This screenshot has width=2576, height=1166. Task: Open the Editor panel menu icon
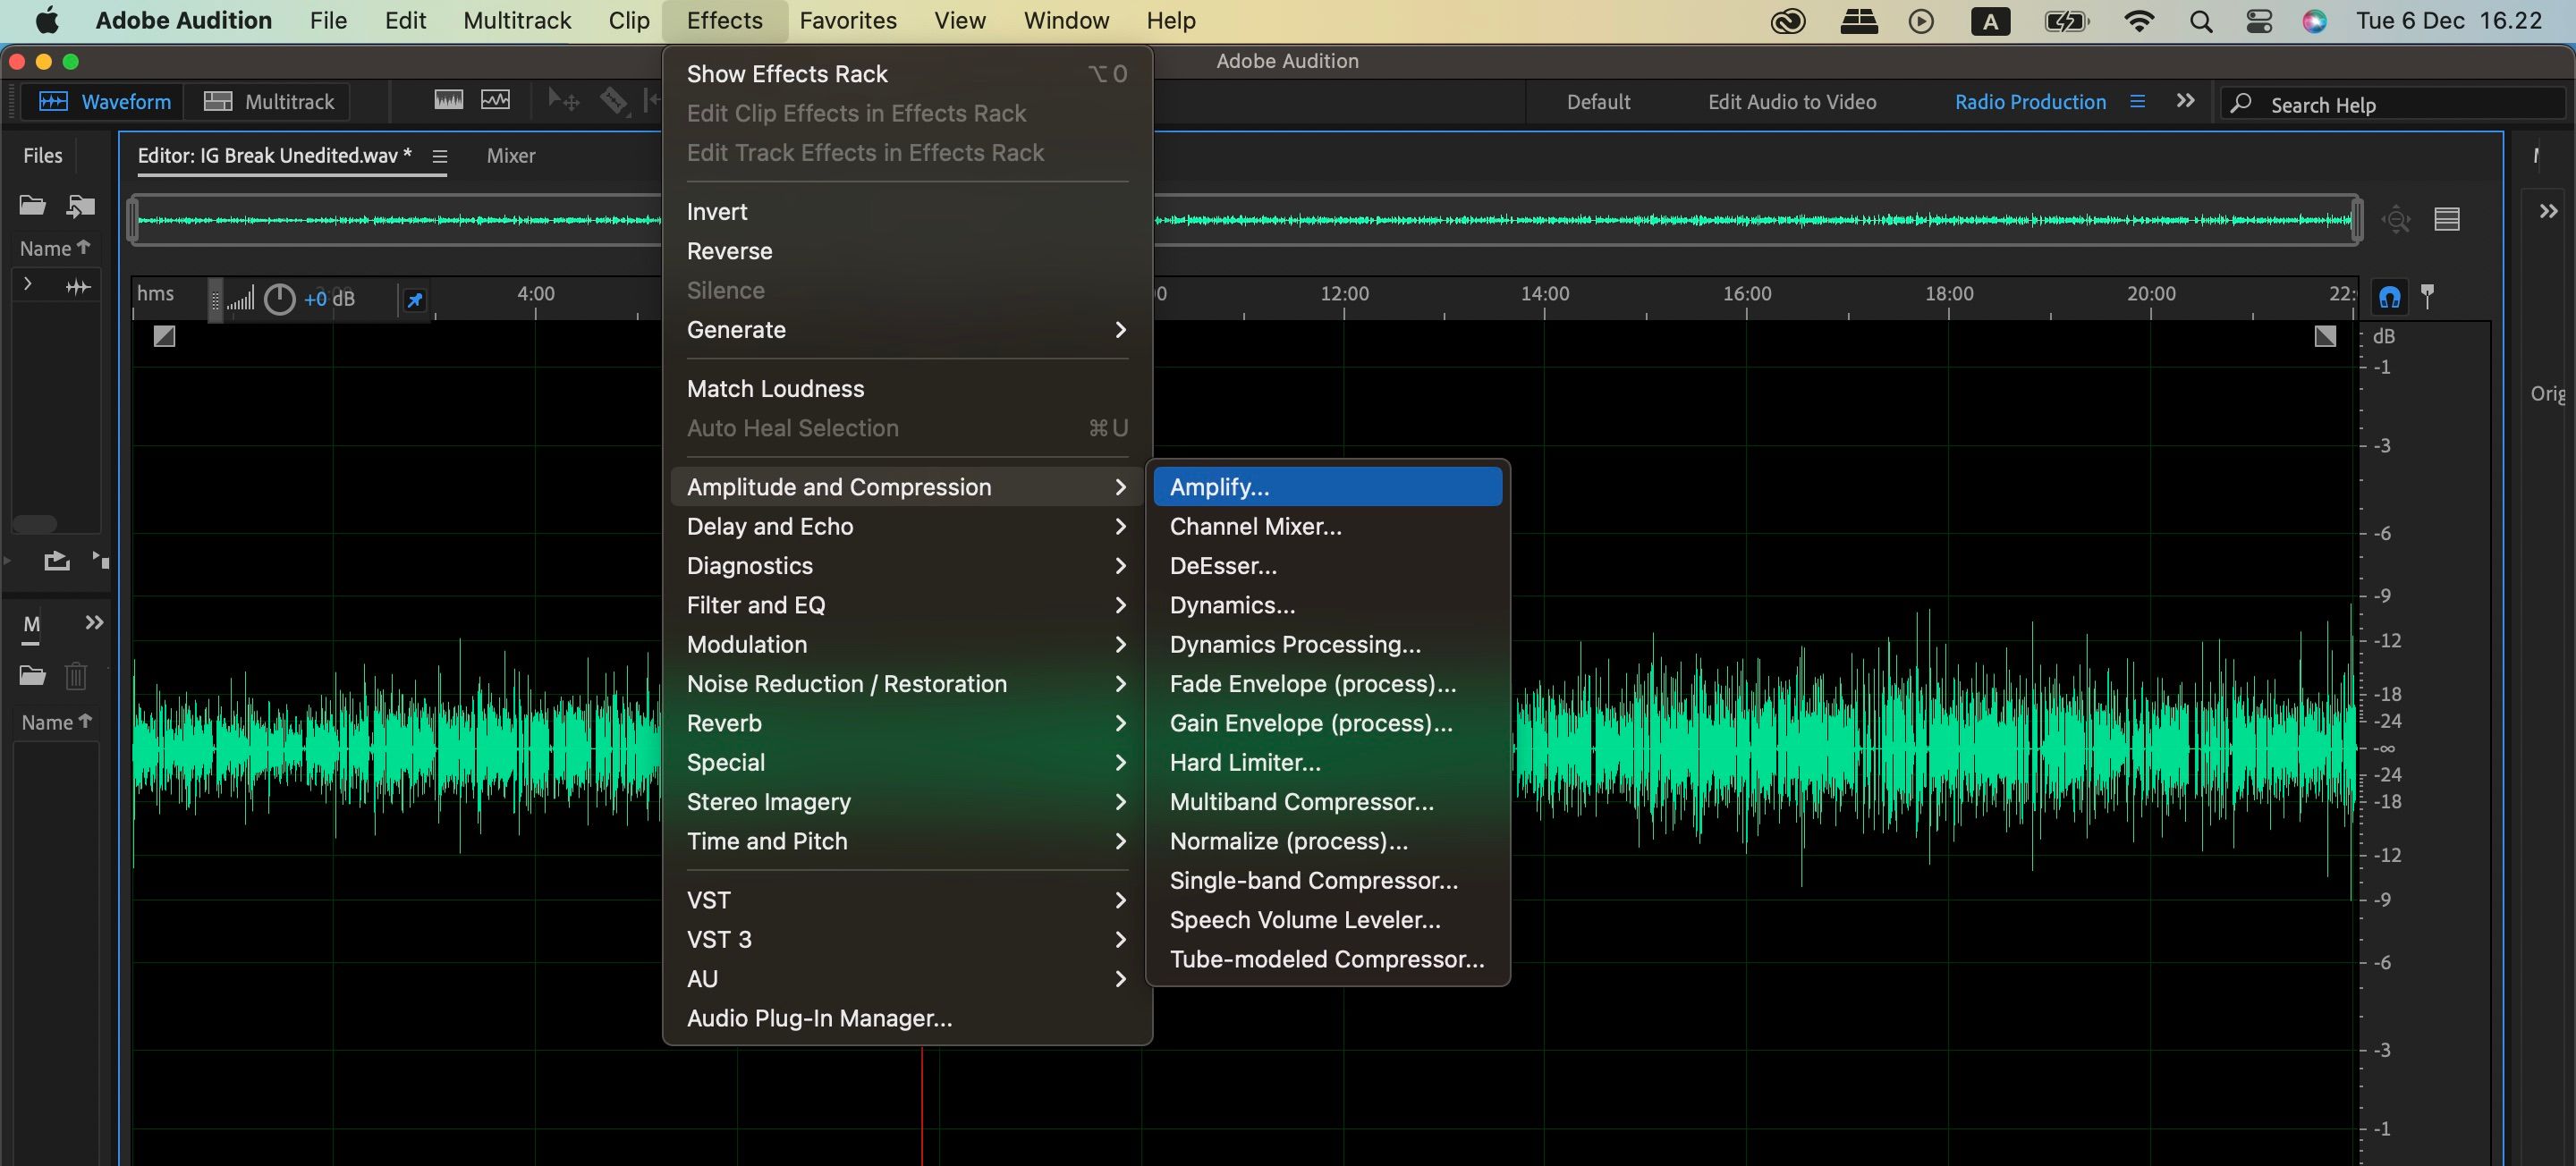tap(439, 156)
